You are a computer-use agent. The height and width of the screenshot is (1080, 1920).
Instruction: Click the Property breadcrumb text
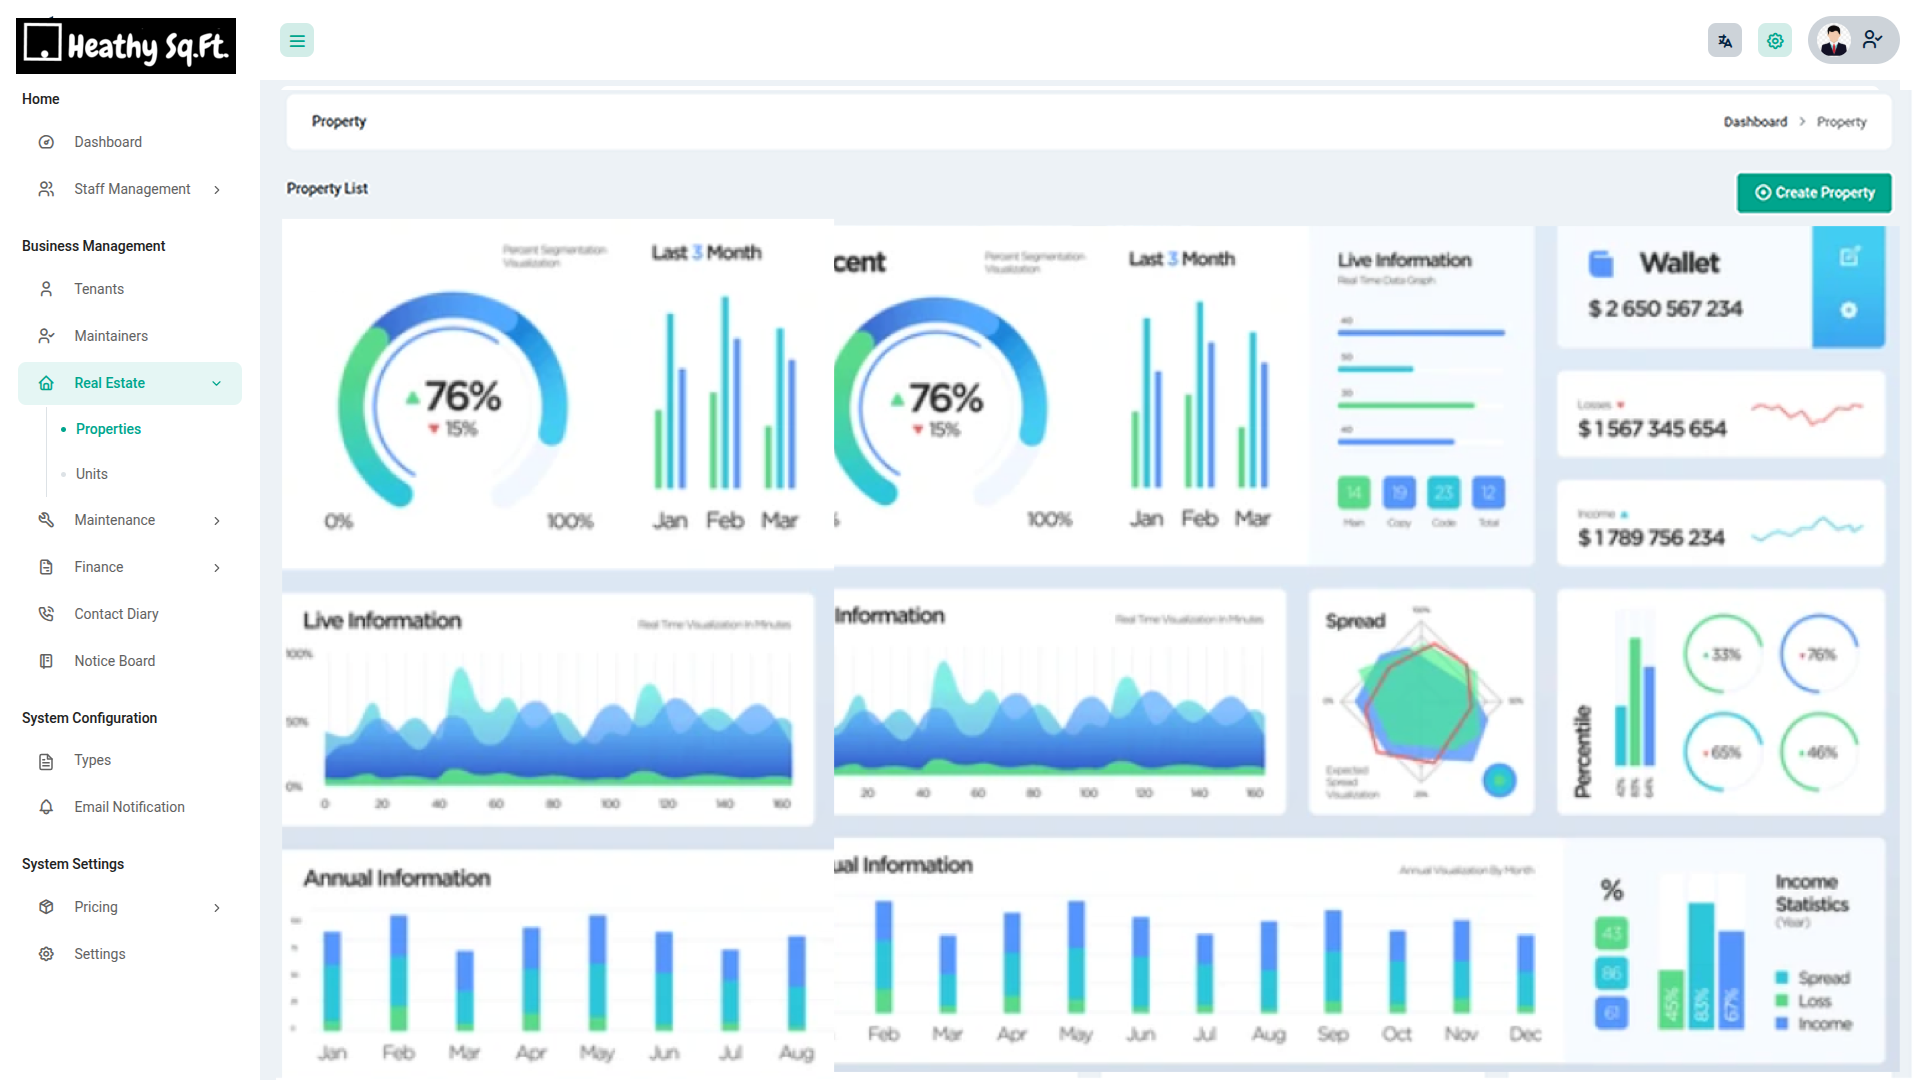tap(1841, 122)
